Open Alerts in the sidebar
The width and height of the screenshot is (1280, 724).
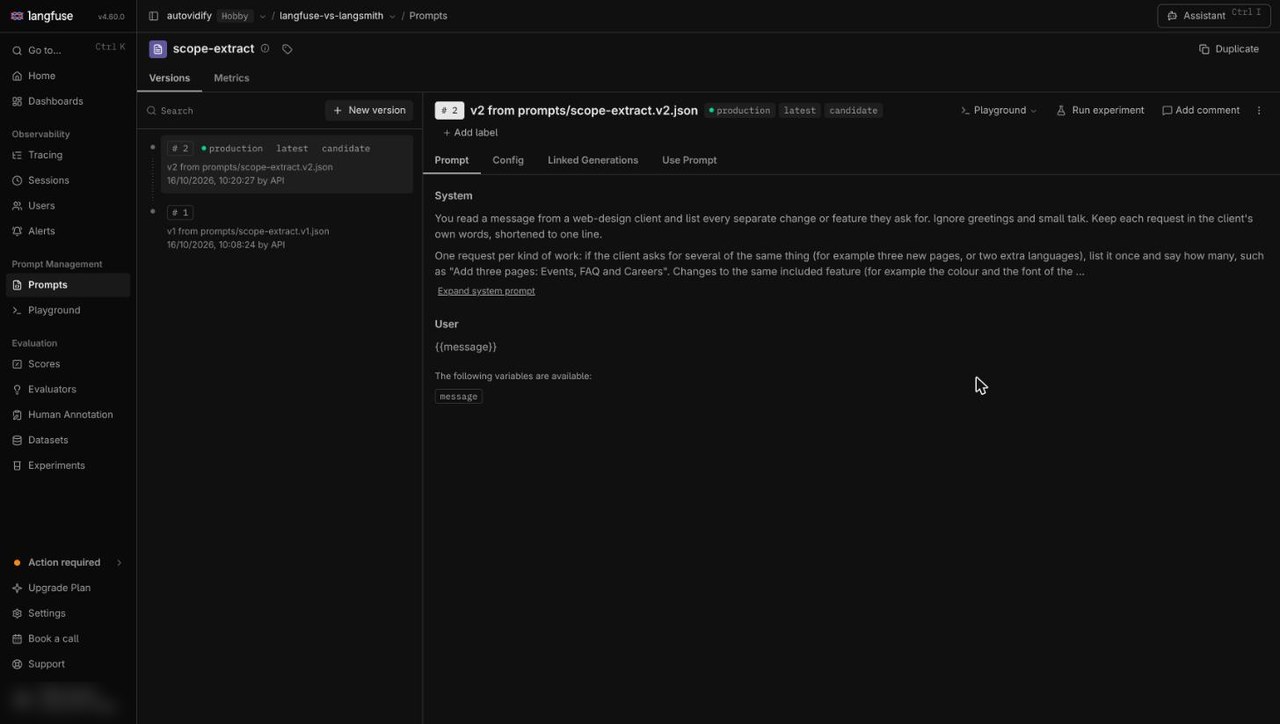point(68,231)
